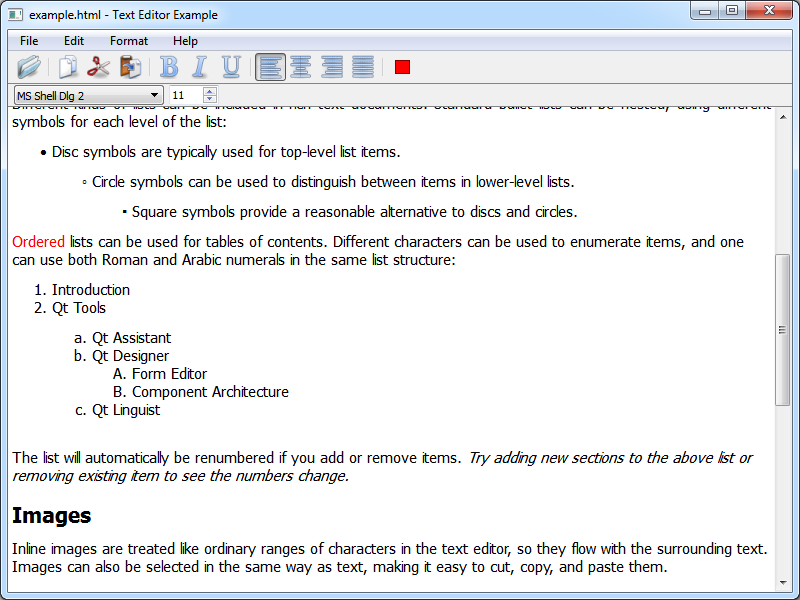
Task: Click the line starting 'Disc symbols are typically'
Action: [226, 152]
